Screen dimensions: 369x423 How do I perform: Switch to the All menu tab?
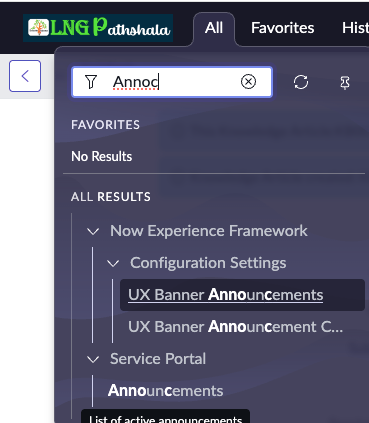(214, 28)
